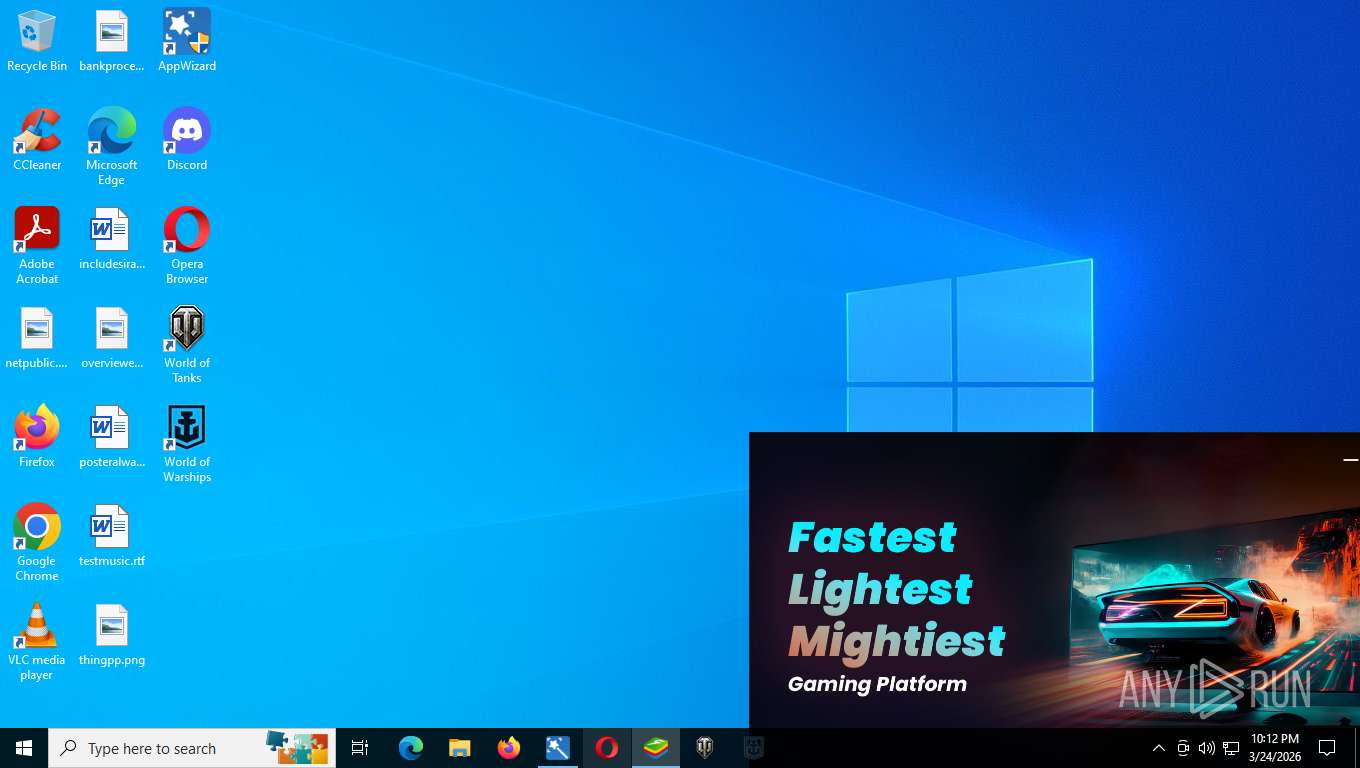This screenshot has width=1360, height=768.
Task: Open World of Tanks from the taskbar
Action: (x=705, y=748)
